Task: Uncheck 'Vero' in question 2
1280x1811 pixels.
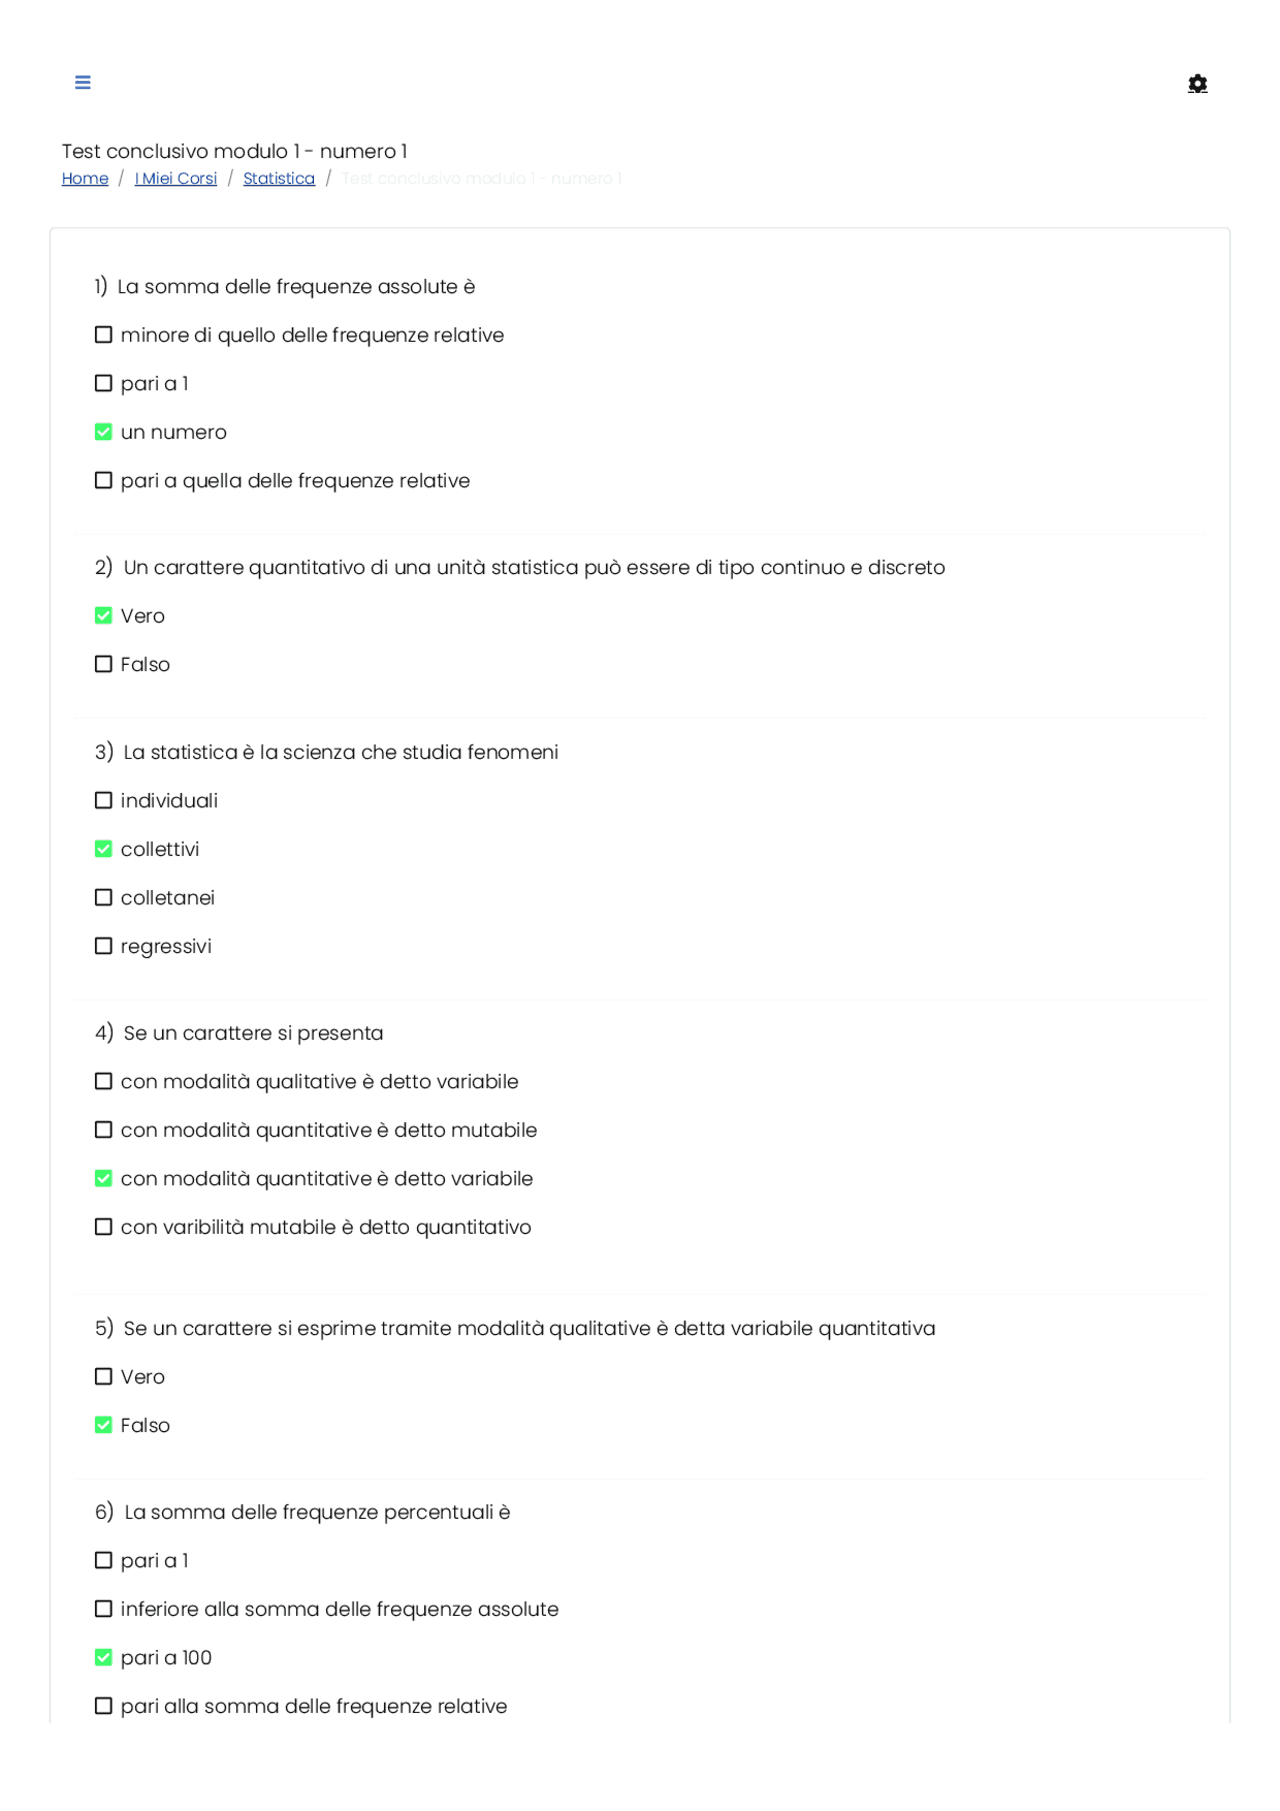Action: pos(103,615)
